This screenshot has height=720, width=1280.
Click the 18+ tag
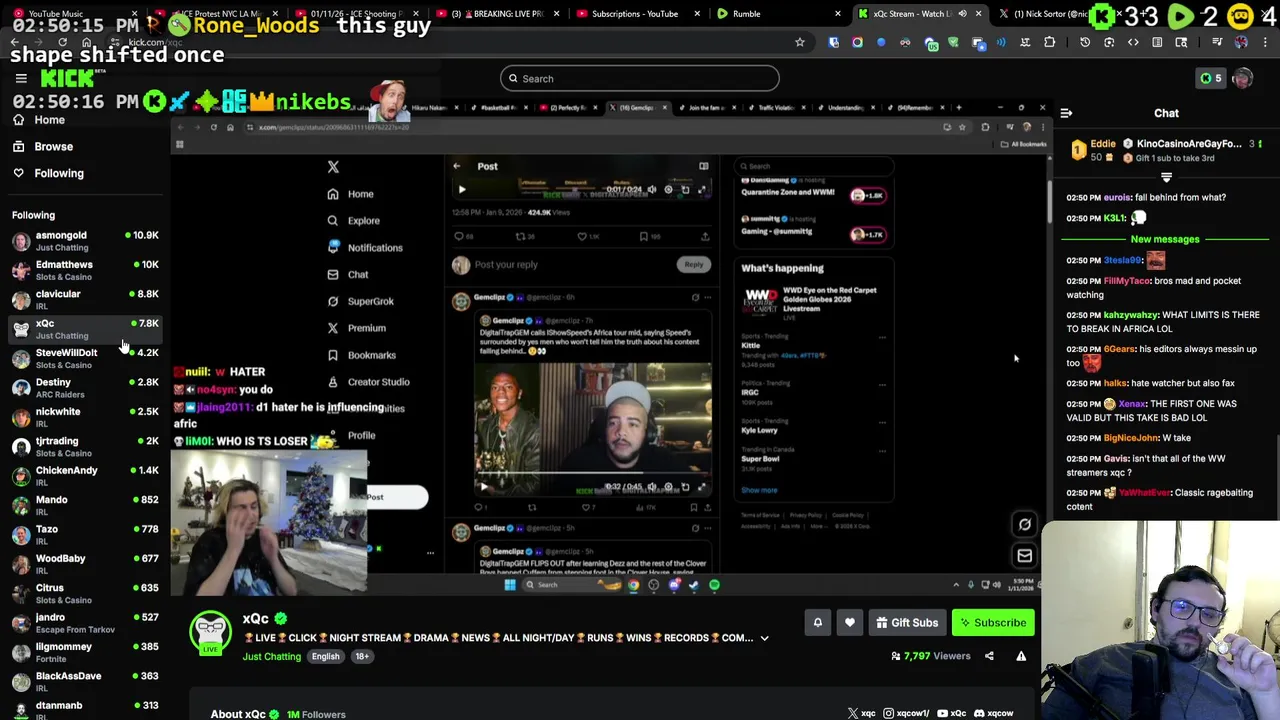(361, 656)
